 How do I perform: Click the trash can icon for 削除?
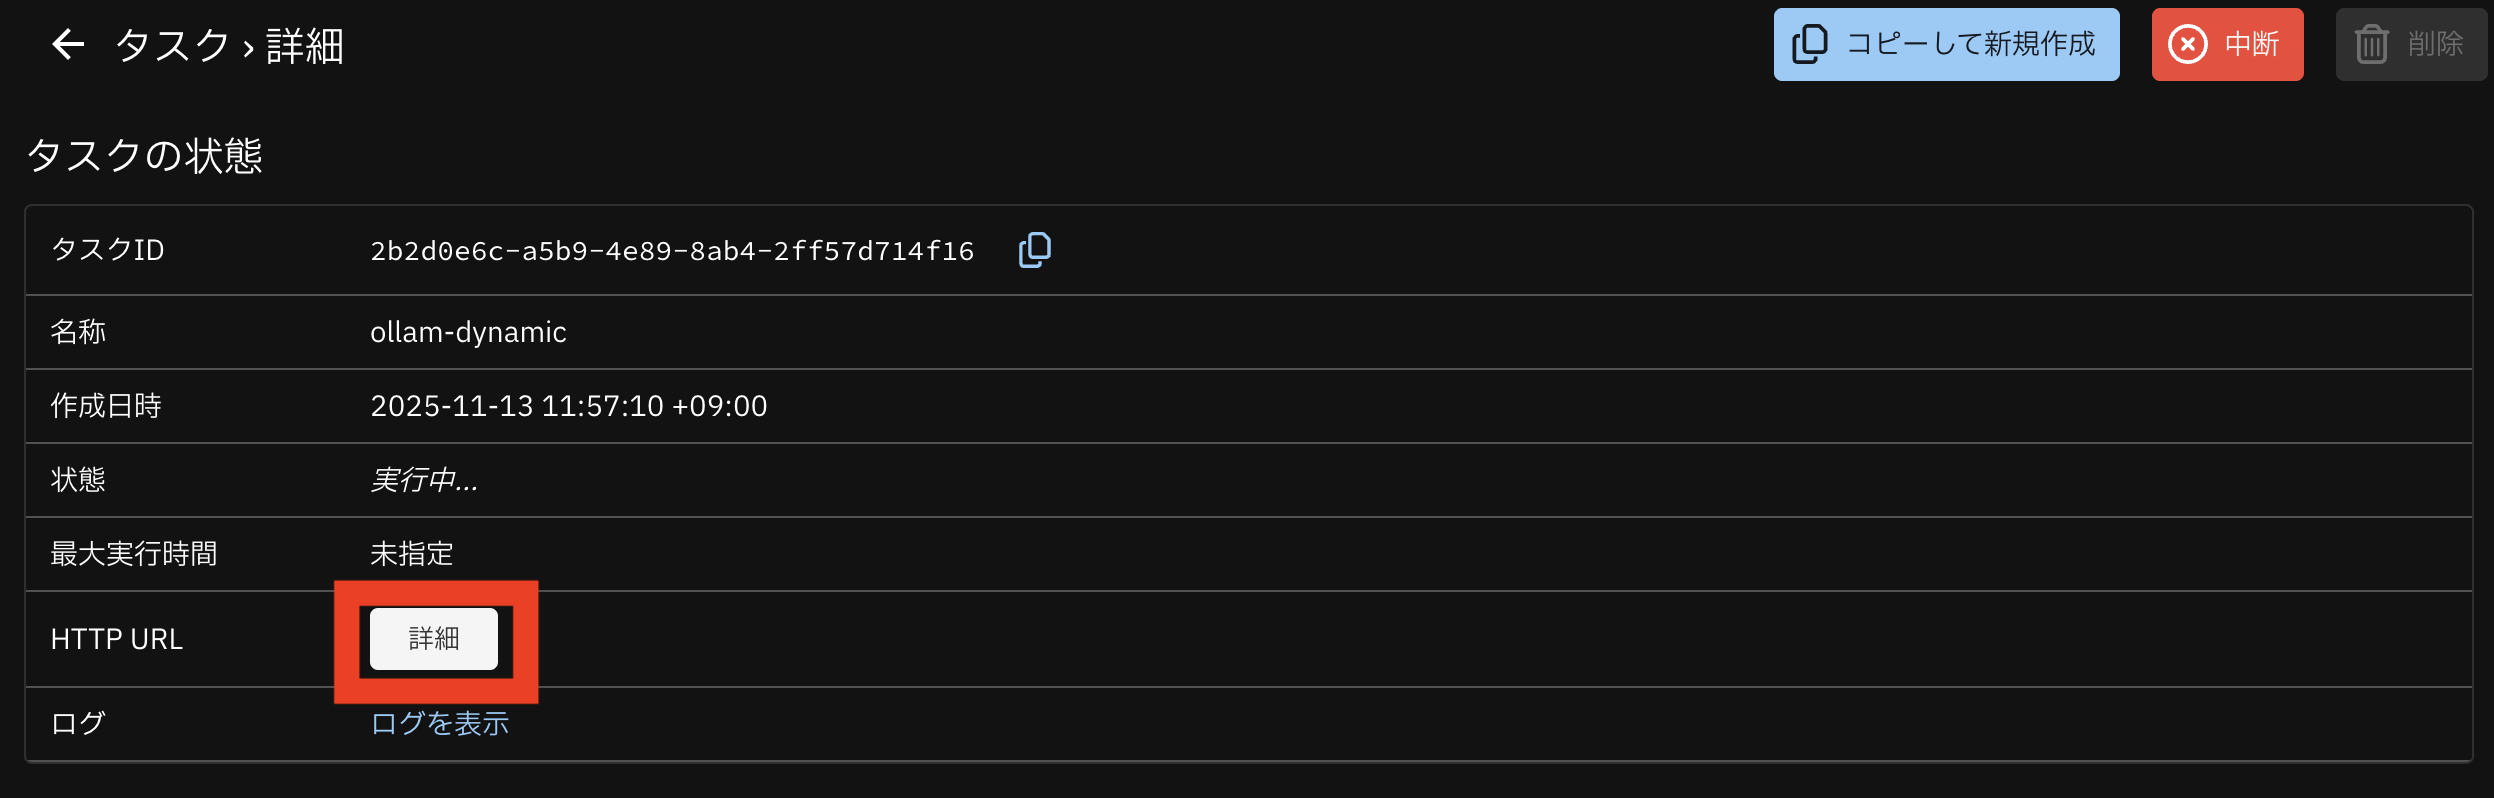(2372, 45)
